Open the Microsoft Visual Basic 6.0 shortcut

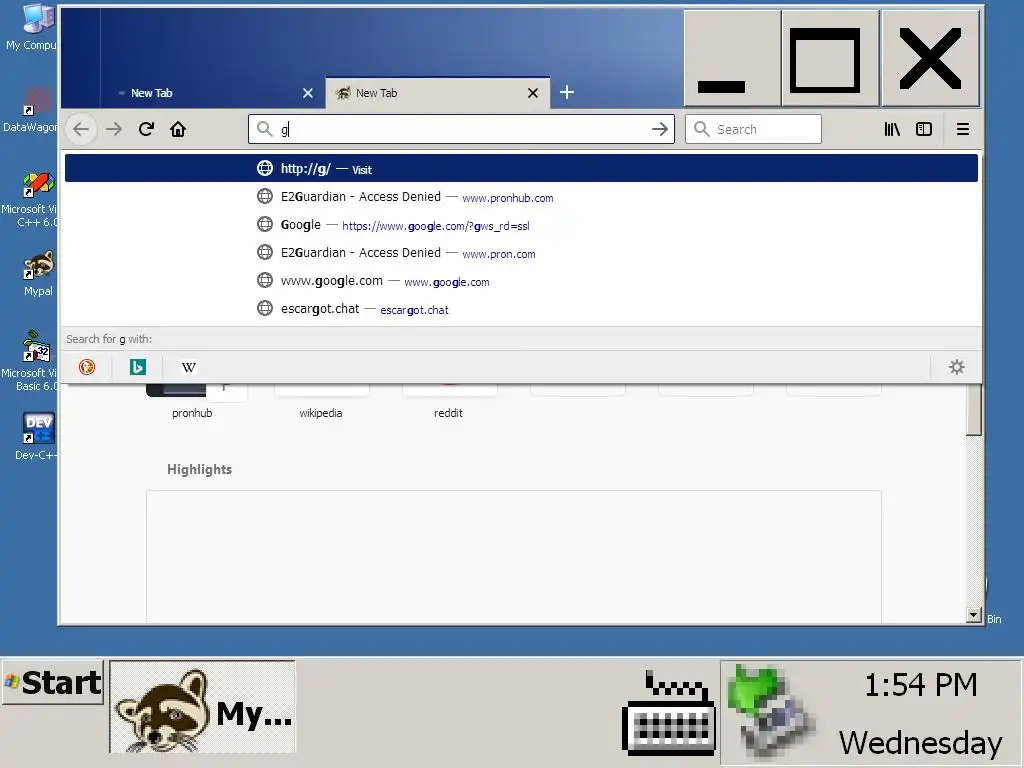pos(29,361)
